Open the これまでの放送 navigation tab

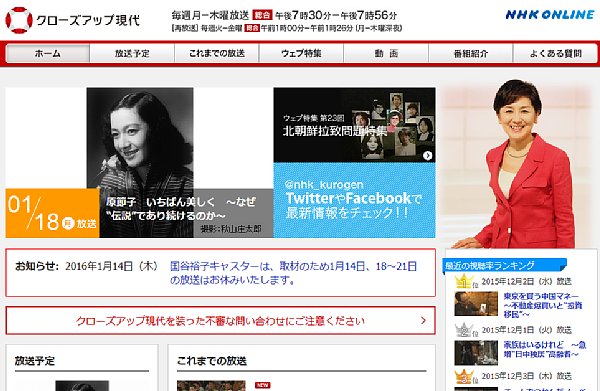(217, 53)
